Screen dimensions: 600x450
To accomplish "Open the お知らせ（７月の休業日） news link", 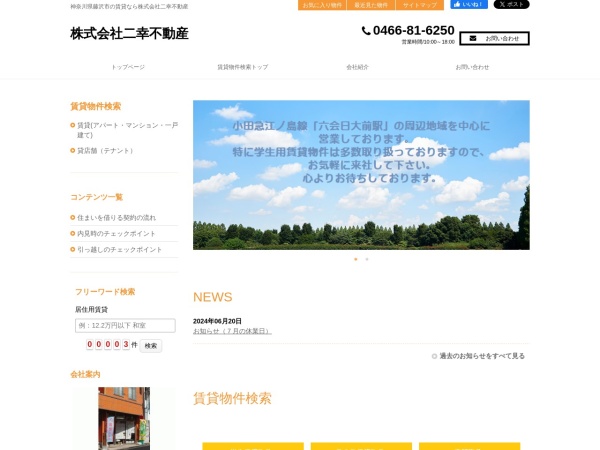I will [x=232, y=331].
